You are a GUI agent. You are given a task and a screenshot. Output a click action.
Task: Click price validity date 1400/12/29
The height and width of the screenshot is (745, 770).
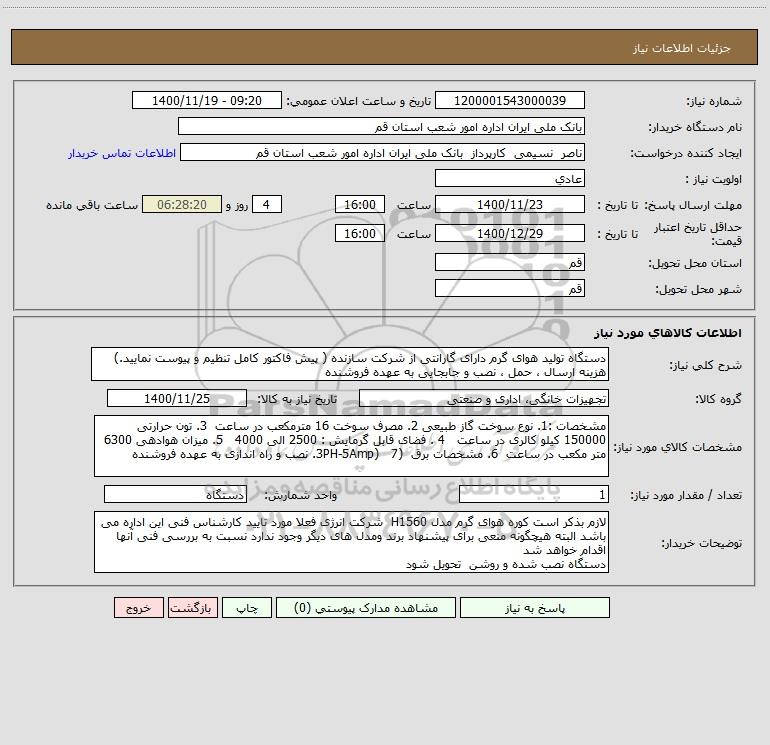[510, 233]
